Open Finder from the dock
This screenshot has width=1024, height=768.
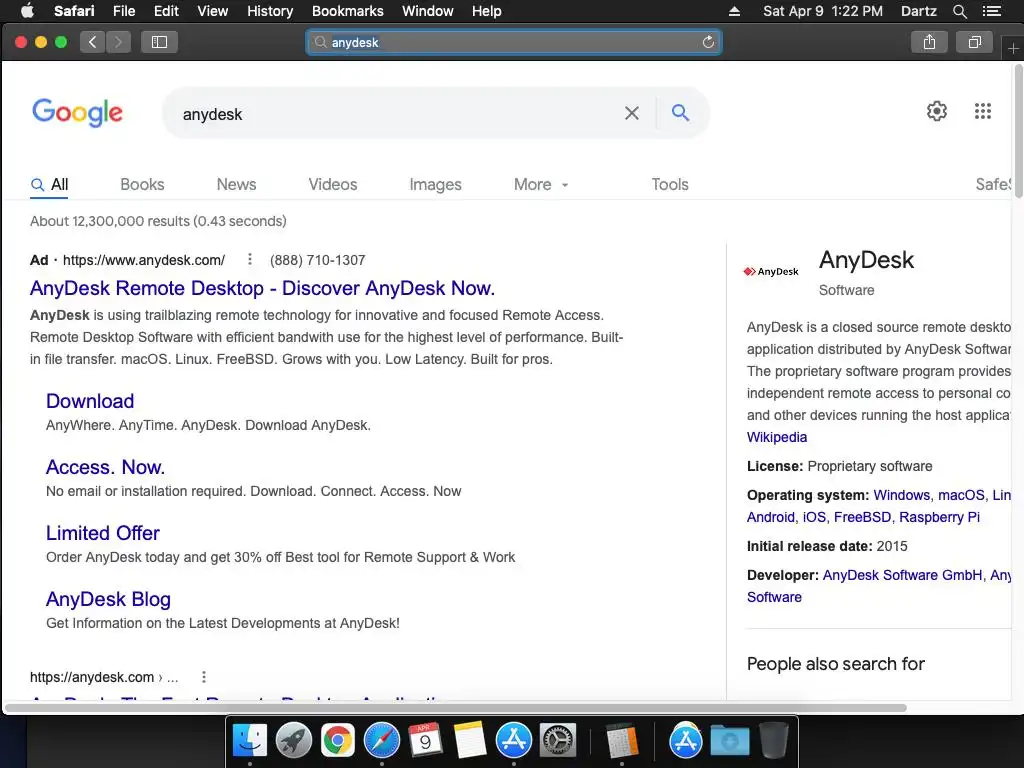[250, 741]
